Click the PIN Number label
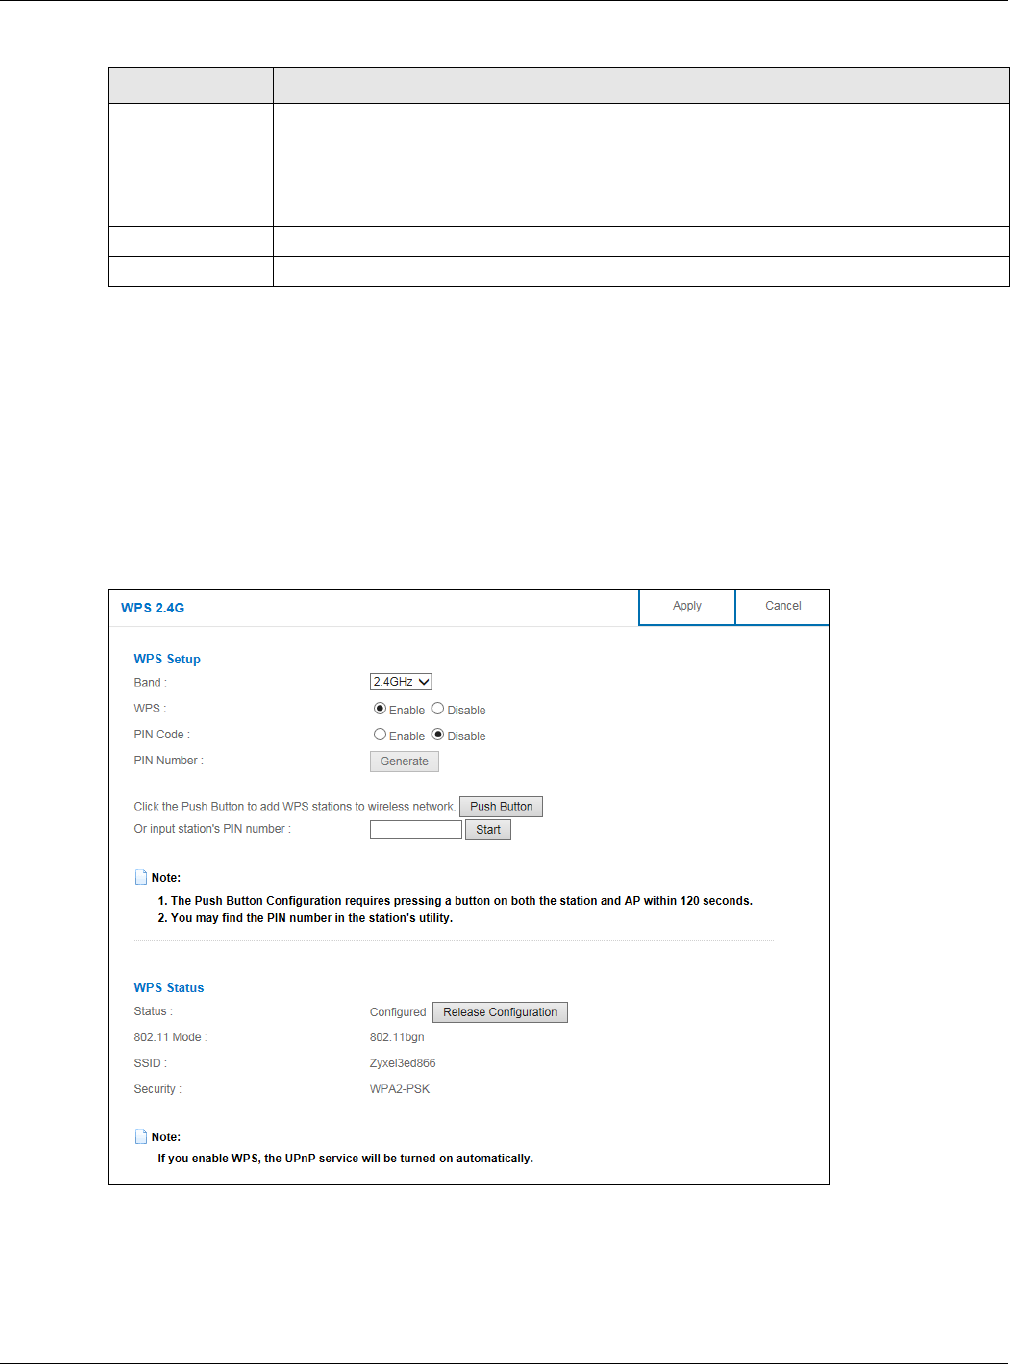Screen dimensions: 1010x1364 click(x=169, y=760)
